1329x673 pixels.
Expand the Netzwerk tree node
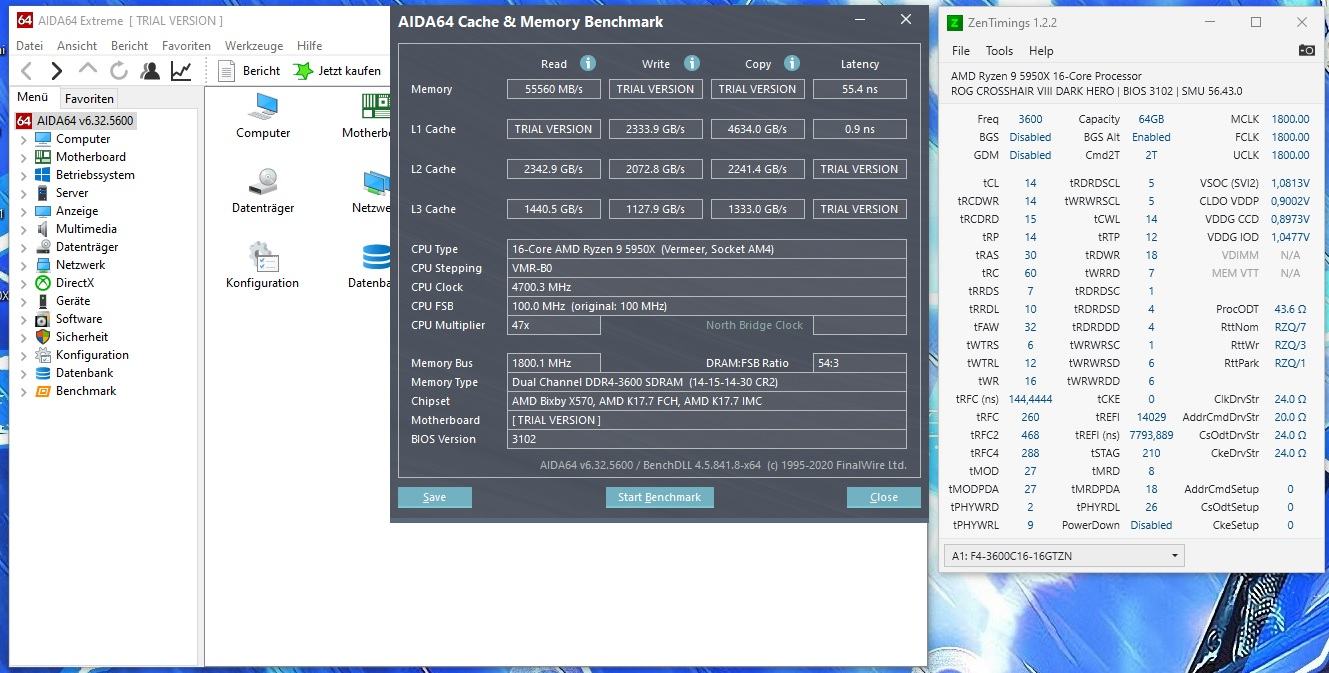[24, 266]
